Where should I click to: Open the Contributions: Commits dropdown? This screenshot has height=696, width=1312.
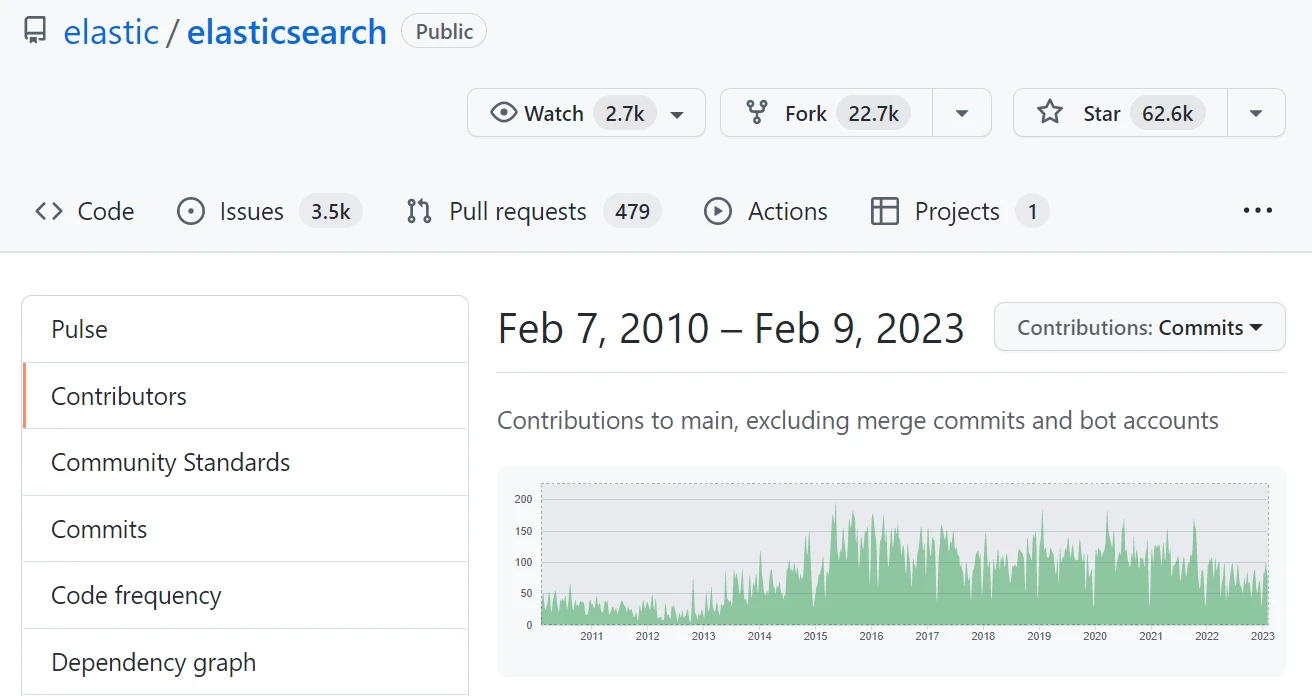tap(1139, 327)
